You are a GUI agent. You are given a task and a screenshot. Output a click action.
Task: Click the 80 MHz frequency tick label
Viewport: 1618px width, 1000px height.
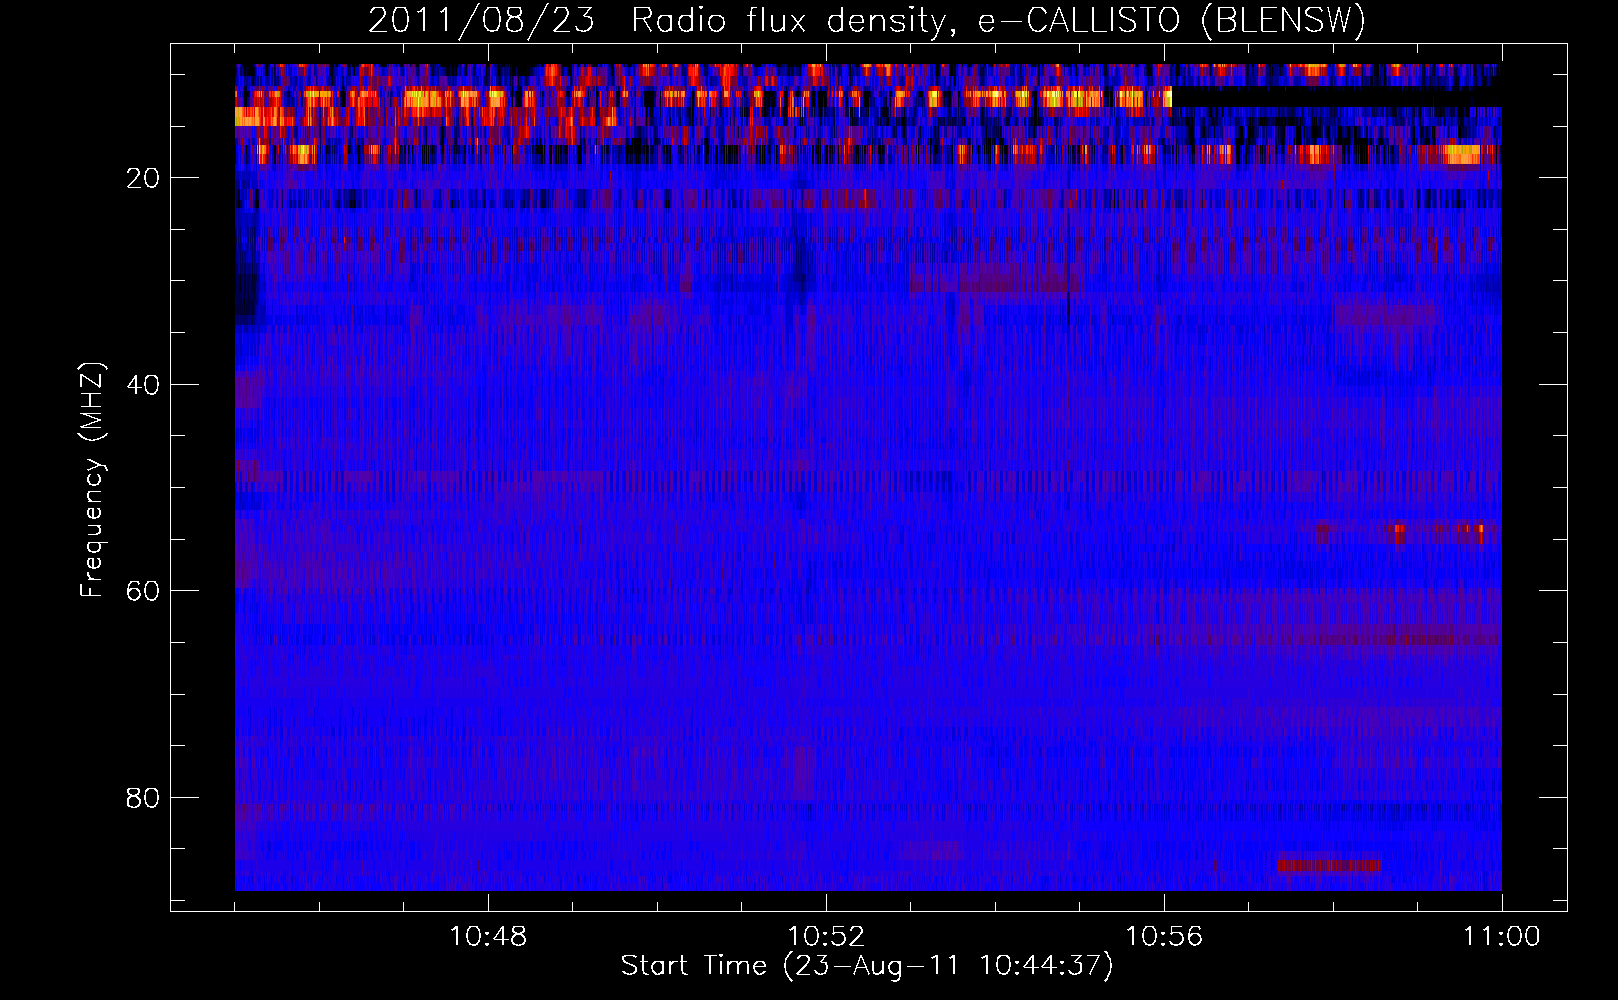pyautogui.click(x=143, y=798)
